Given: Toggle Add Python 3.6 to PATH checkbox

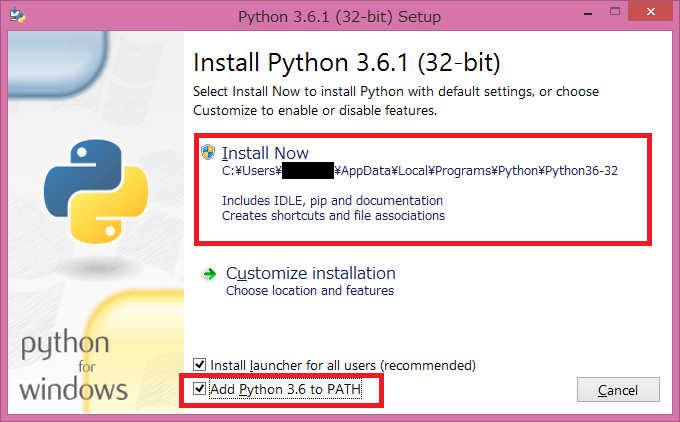Looking at the screenshot, I should point(199,388).
